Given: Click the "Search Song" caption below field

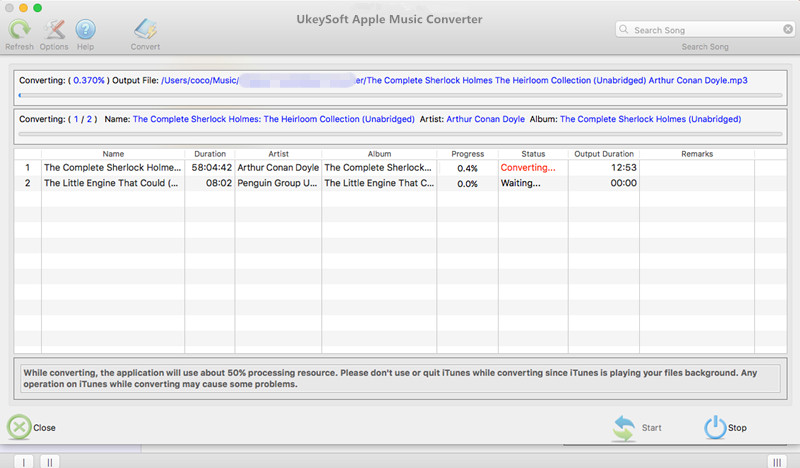Looking at the screenshot, I should tap(705, 46).
